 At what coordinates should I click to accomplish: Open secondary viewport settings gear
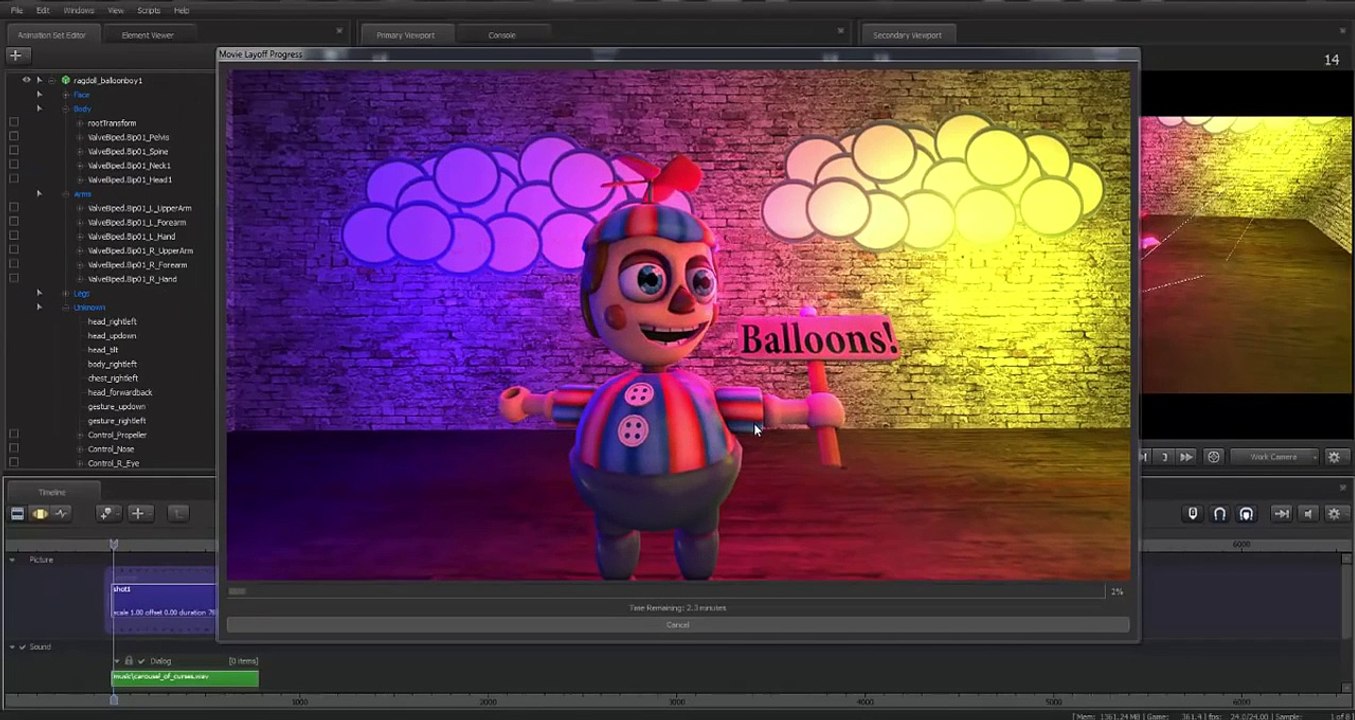pos(1334,457)
